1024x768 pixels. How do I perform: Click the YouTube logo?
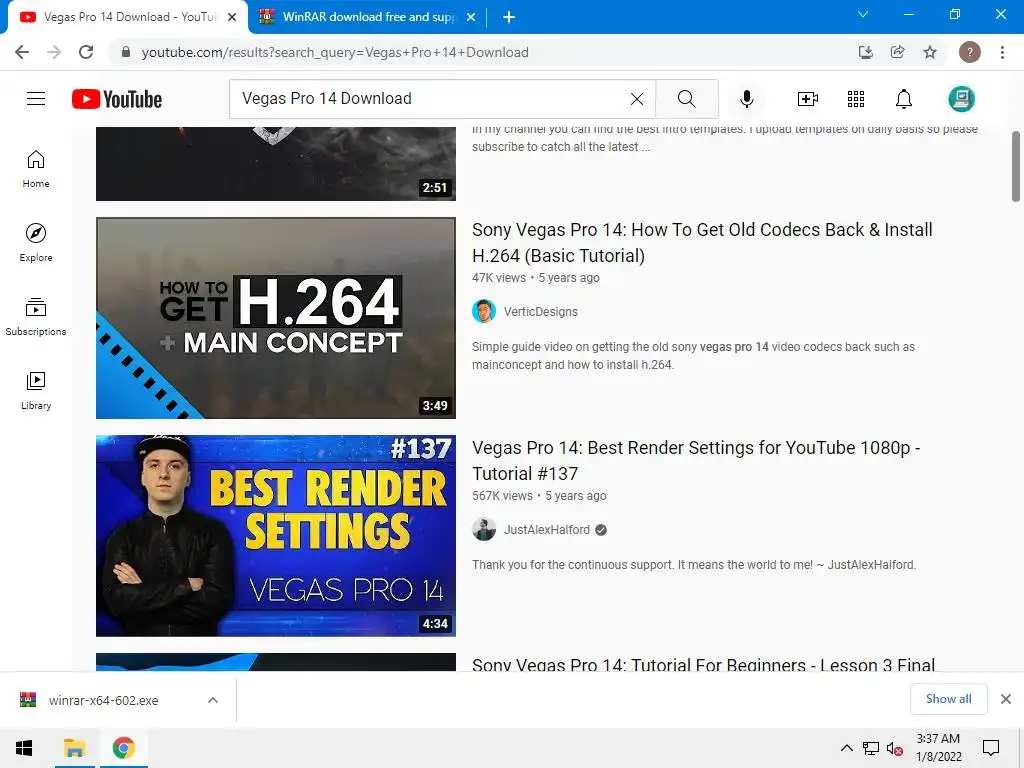(x=117, y=99)
